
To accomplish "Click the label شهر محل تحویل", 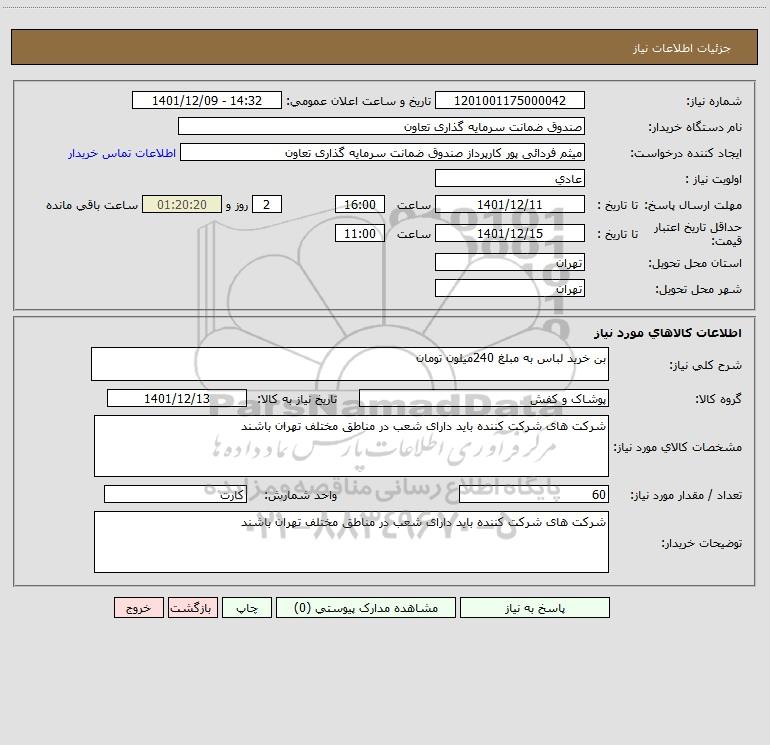I will point(699,290).
